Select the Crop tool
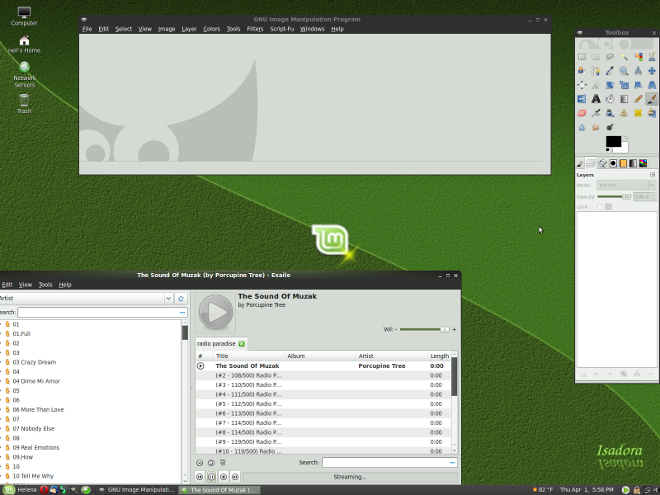This screenshot has width=660, height=495. coord(596,85)
